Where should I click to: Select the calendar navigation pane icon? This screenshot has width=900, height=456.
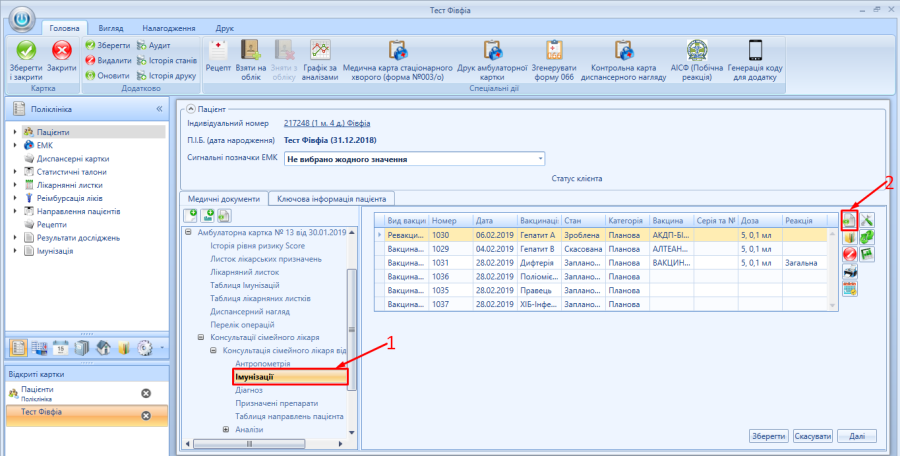click(x=61, y=348)
